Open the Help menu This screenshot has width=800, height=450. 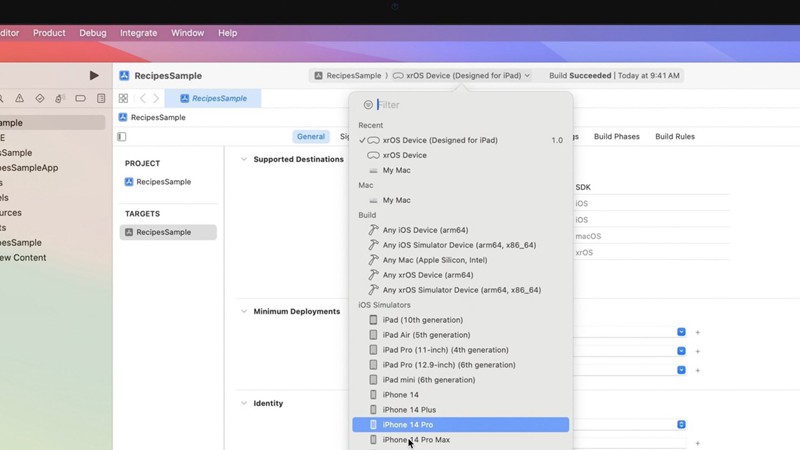[228, 33]
